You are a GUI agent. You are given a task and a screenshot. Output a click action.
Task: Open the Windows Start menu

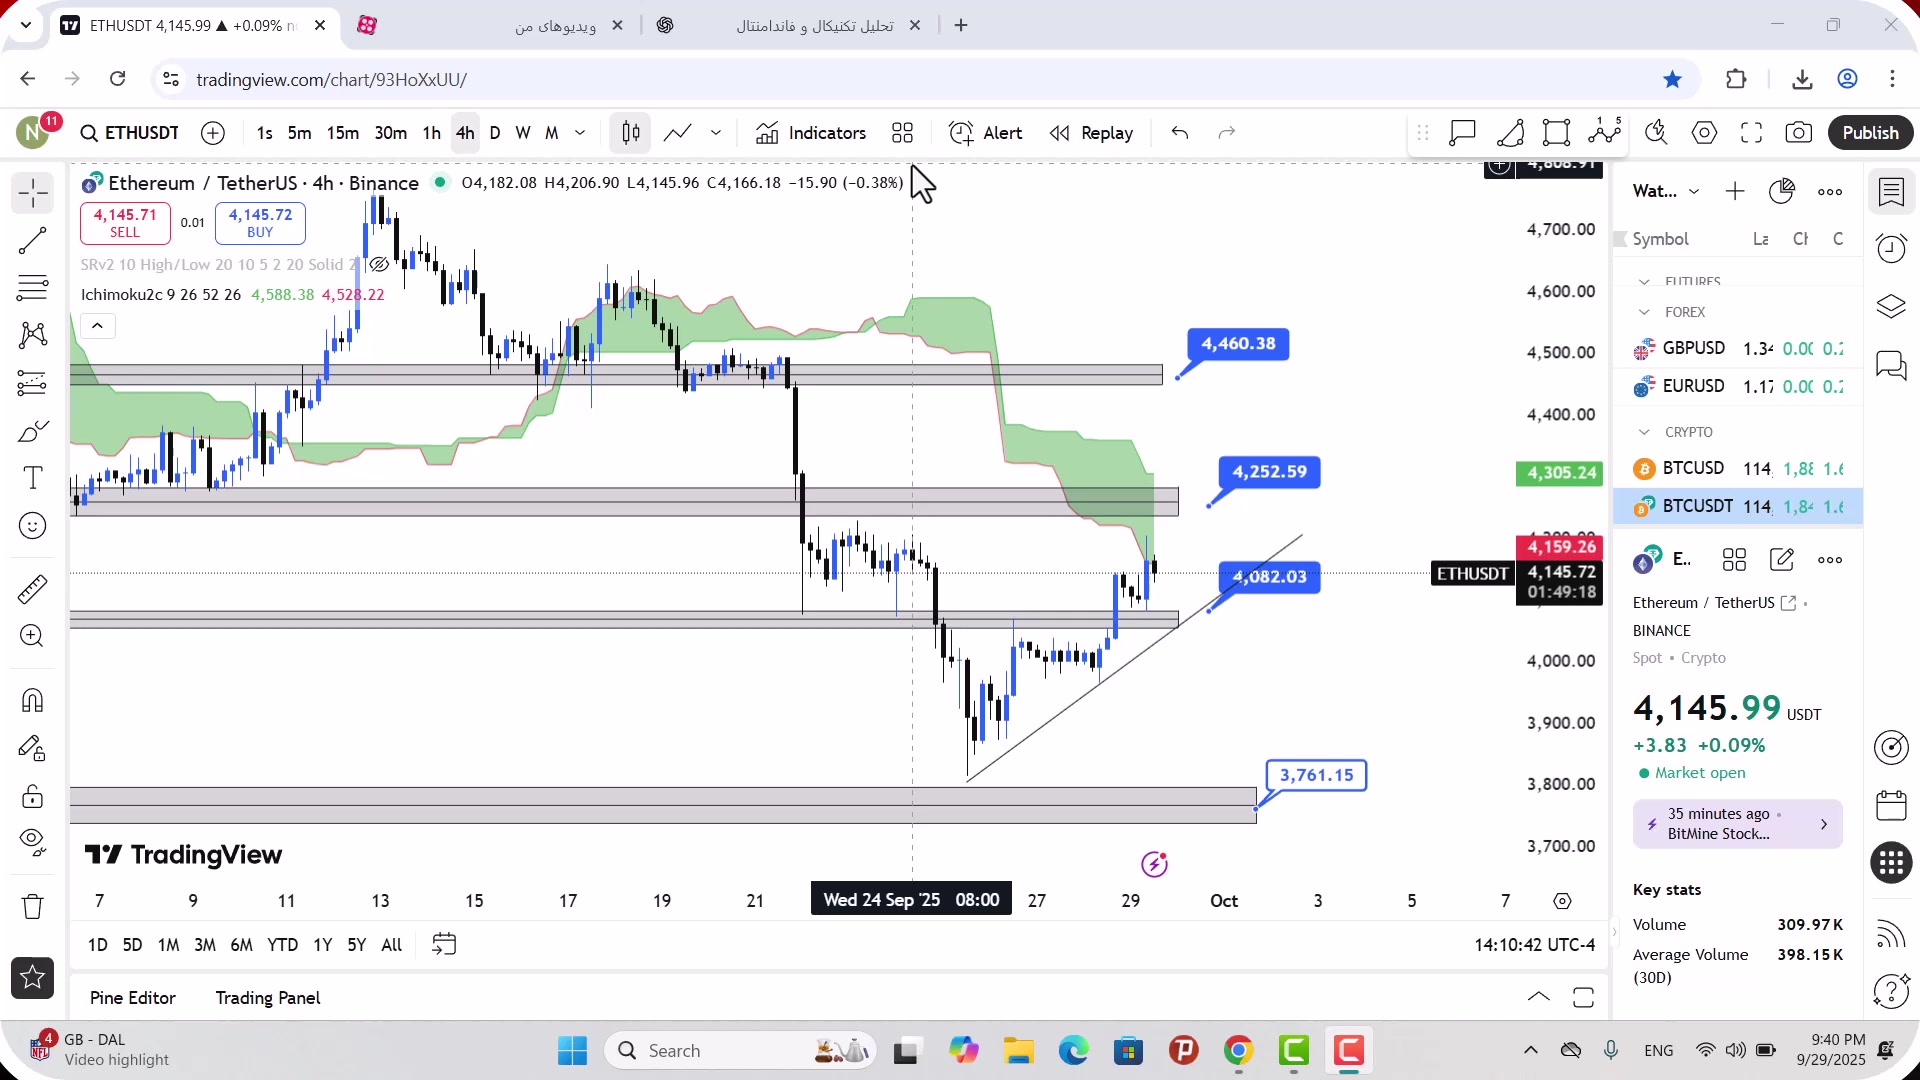tap(572, 1051)
